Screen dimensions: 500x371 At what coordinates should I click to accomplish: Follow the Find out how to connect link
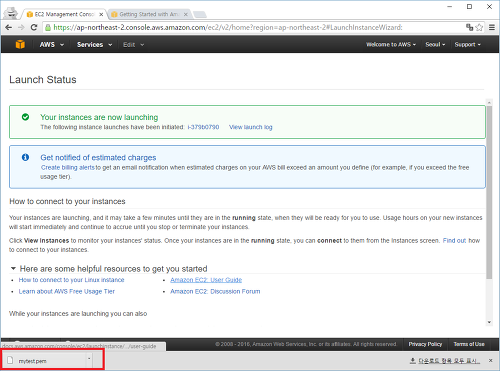454,240
